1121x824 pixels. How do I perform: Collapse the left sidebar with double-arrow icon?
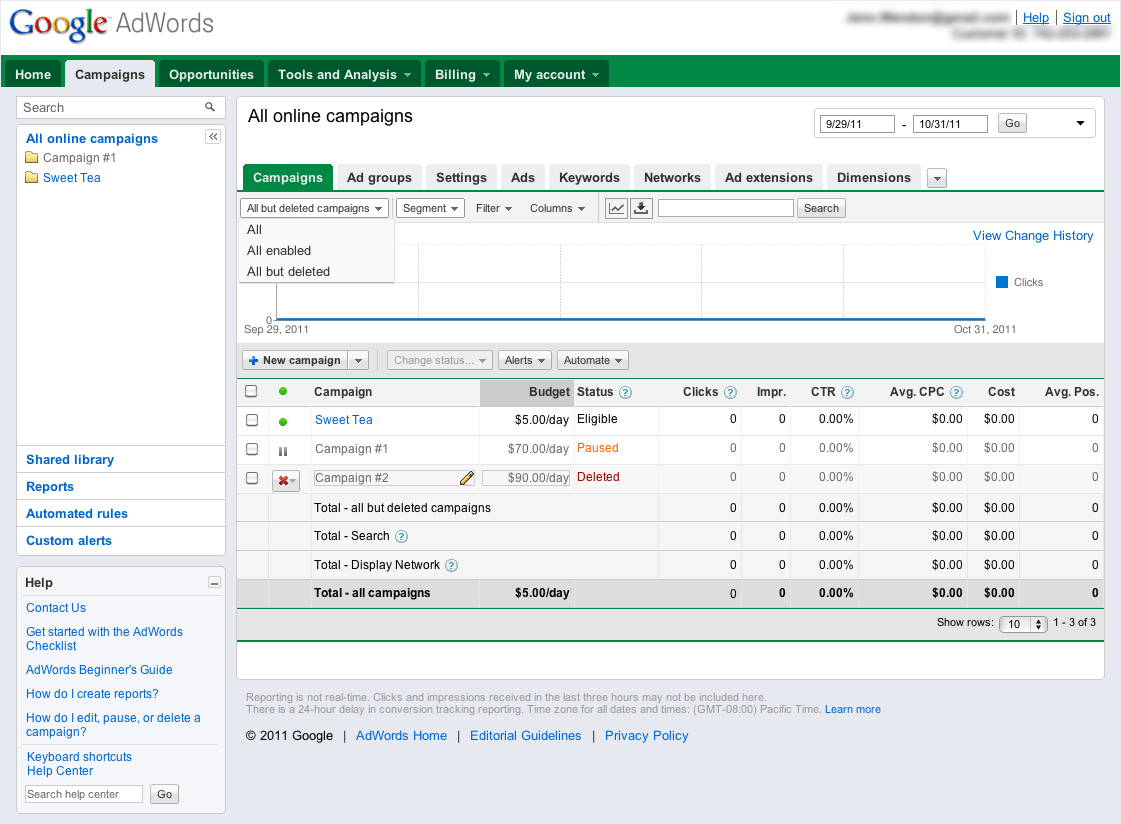click(213, 137)
